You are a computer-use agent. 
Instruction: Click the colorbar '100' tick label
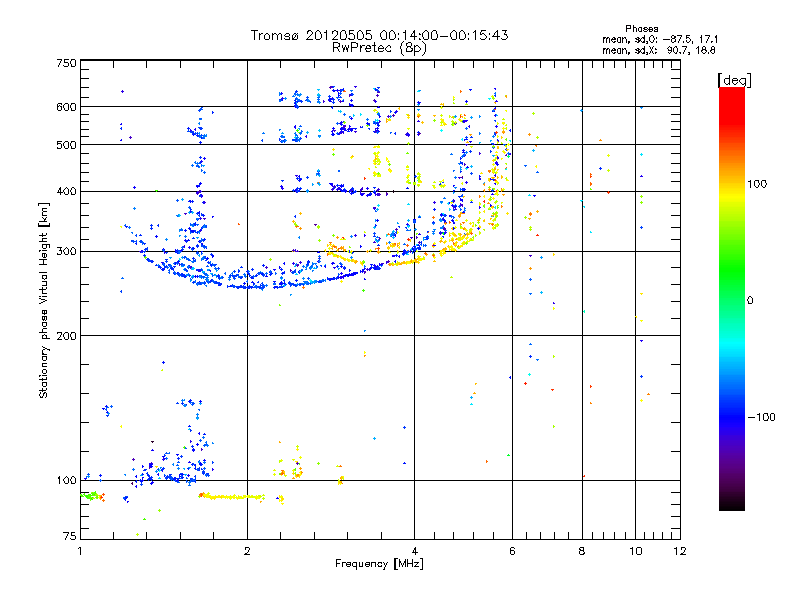pos(757,184)
